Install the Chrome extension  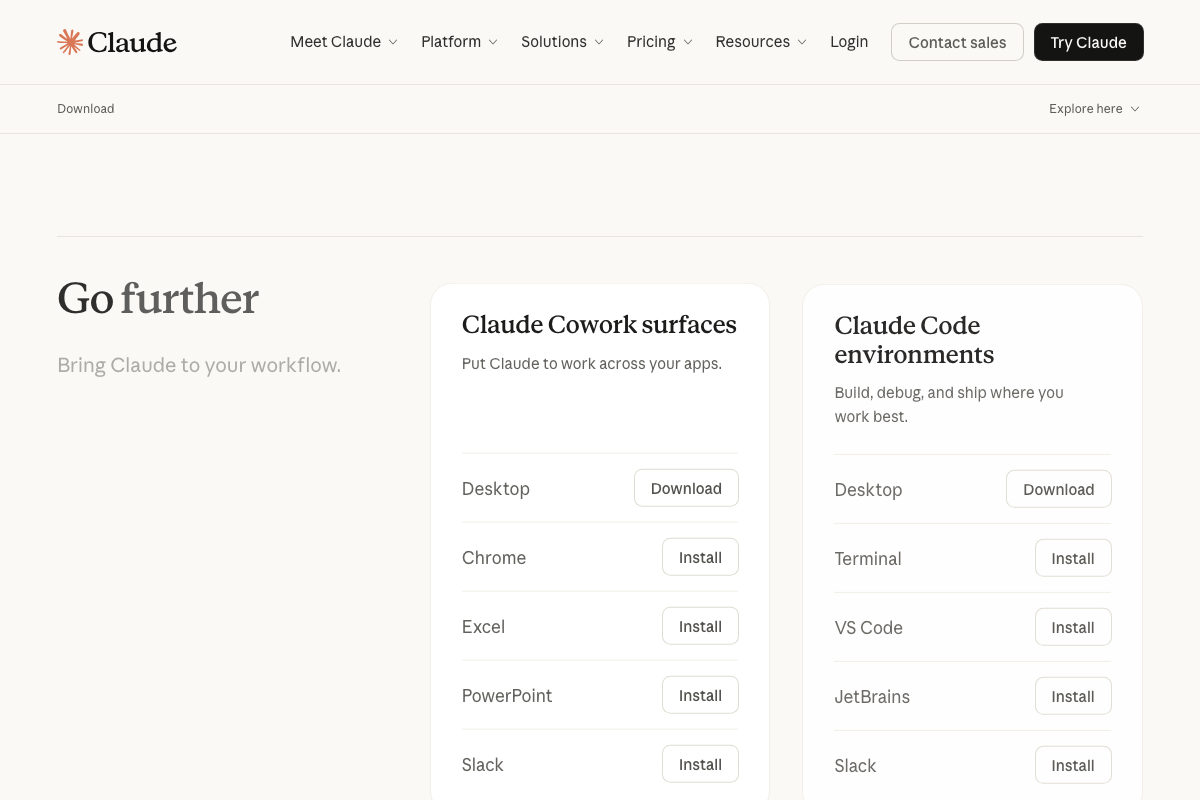click(x=700, y=557)
